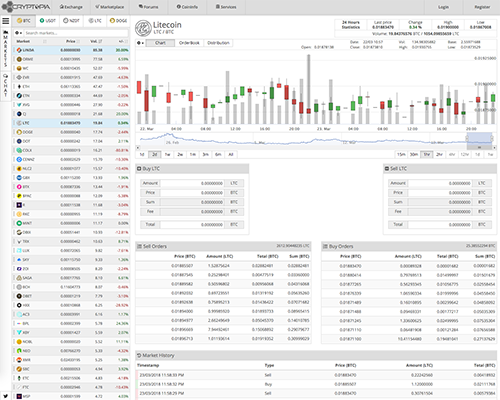This screenshot has width=500, height=400.
Task: Sort markets by change percent column
Action: coord(123,41)
